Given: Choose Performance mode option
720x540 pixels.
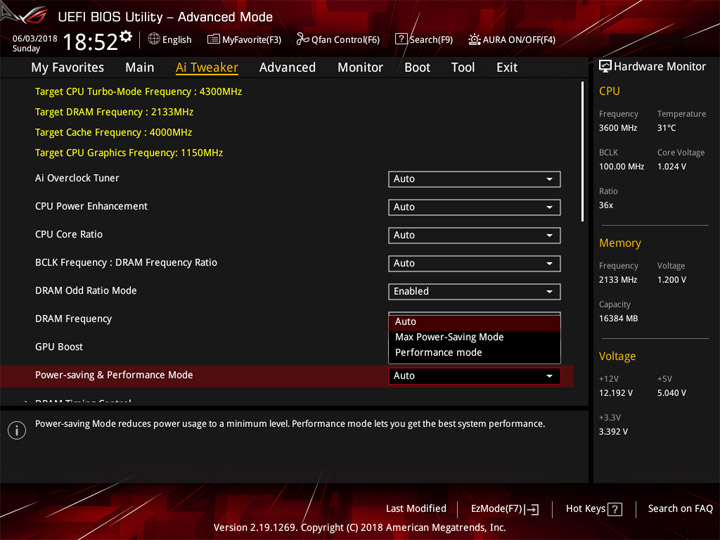Looking at the screenshot, I should click(474, 353).
